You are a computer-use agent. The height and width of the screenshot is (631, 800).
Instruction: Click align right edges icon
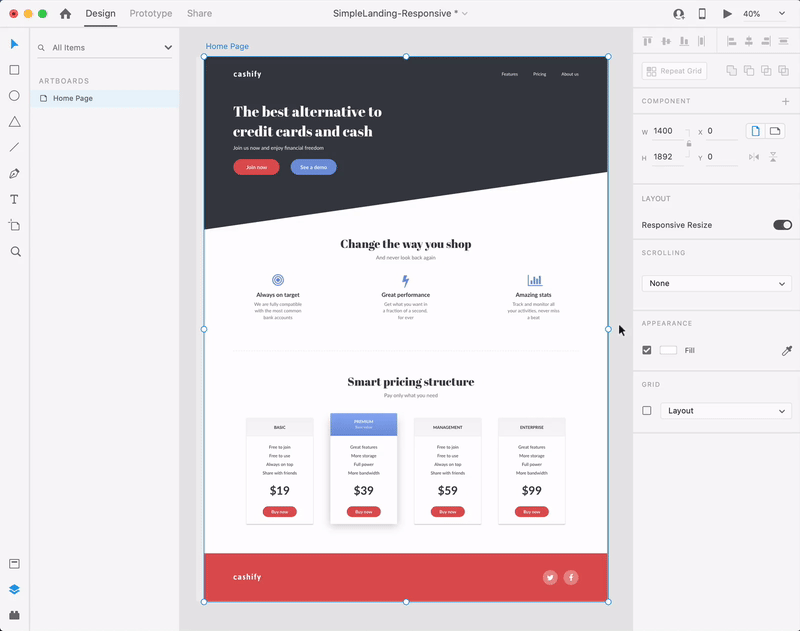tap(766, 41)
